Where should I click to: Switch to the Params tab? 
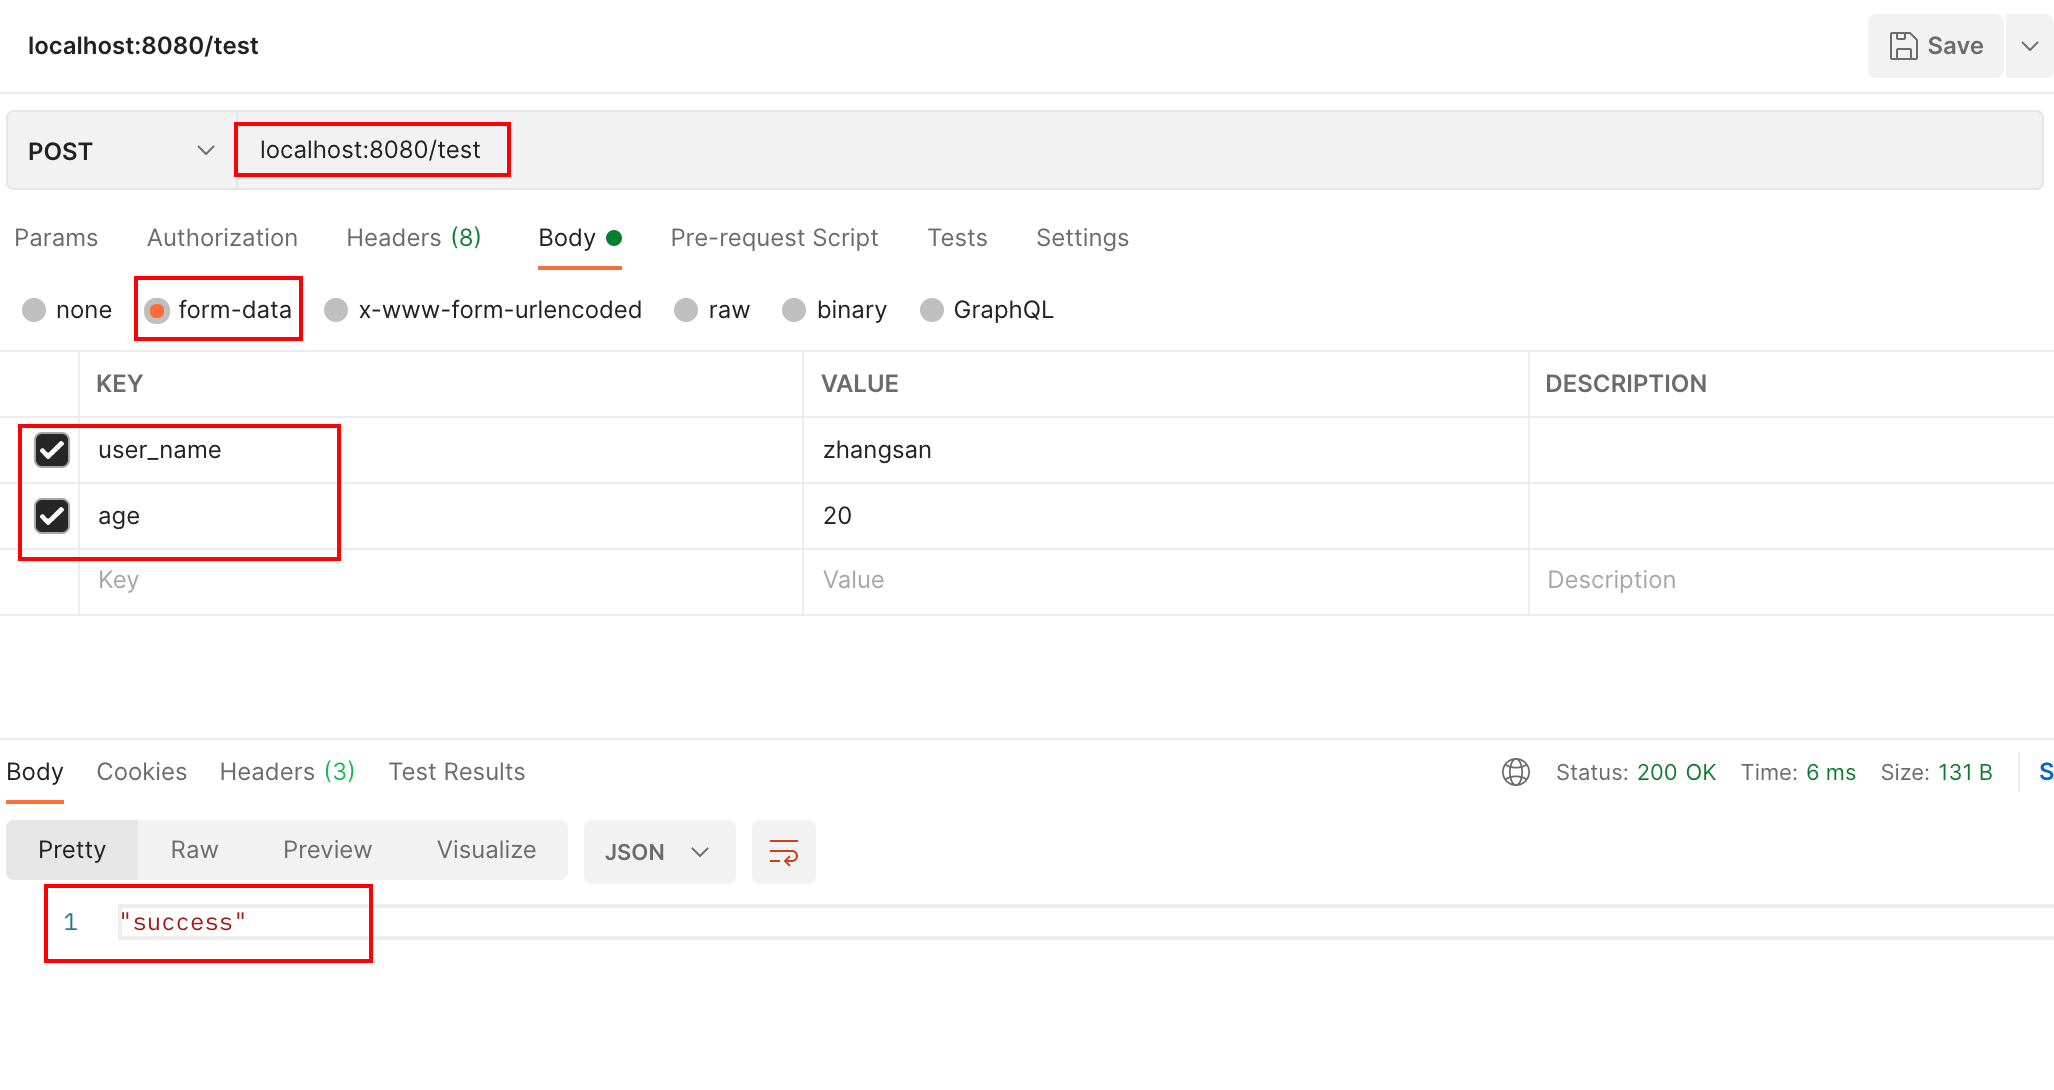click(x=56, y=238)
